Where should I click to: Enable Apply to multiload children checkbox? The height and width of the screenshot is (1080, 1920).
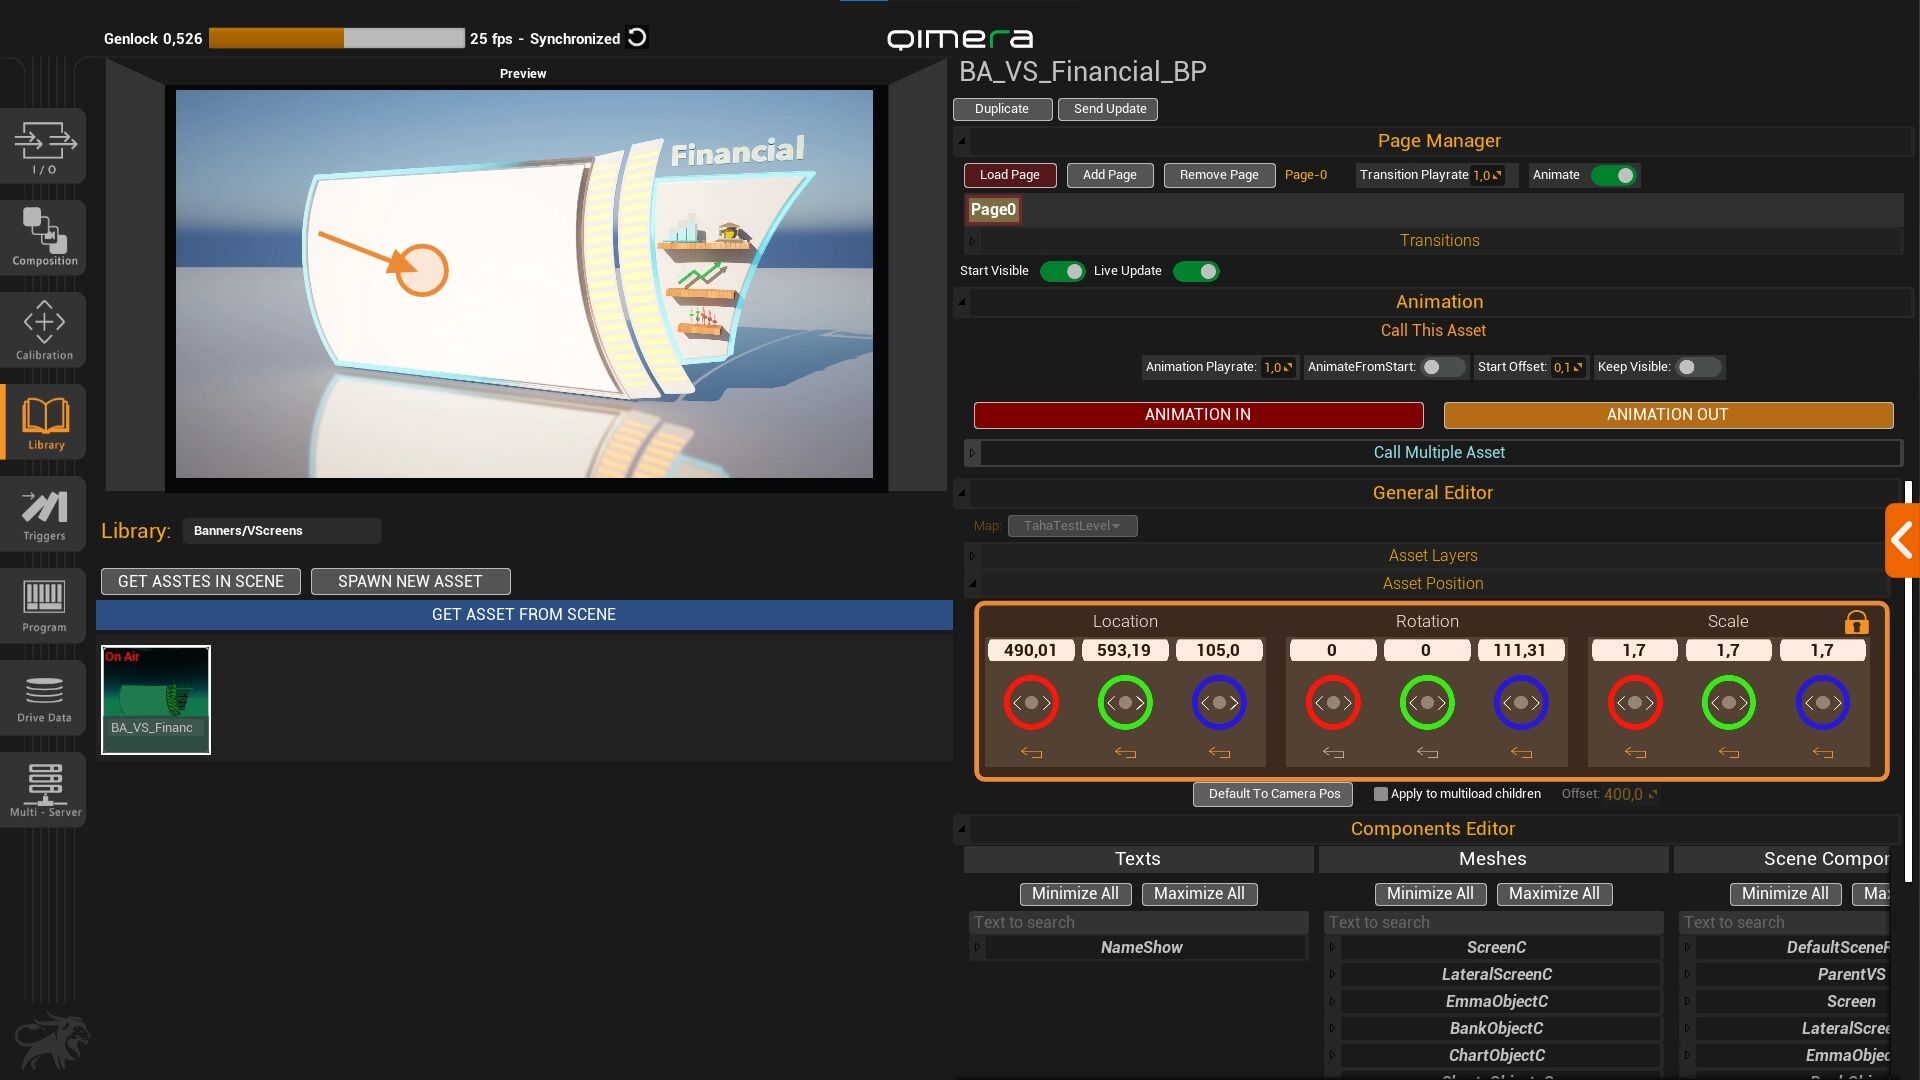pyautogui.click(x=1381, y=794)
